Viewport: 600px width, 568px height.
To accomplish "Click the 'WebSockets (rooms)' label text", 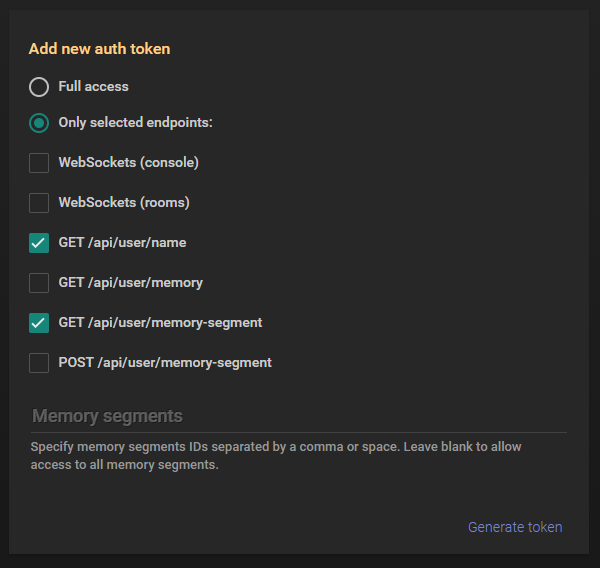I will click(x=123, y=202).
